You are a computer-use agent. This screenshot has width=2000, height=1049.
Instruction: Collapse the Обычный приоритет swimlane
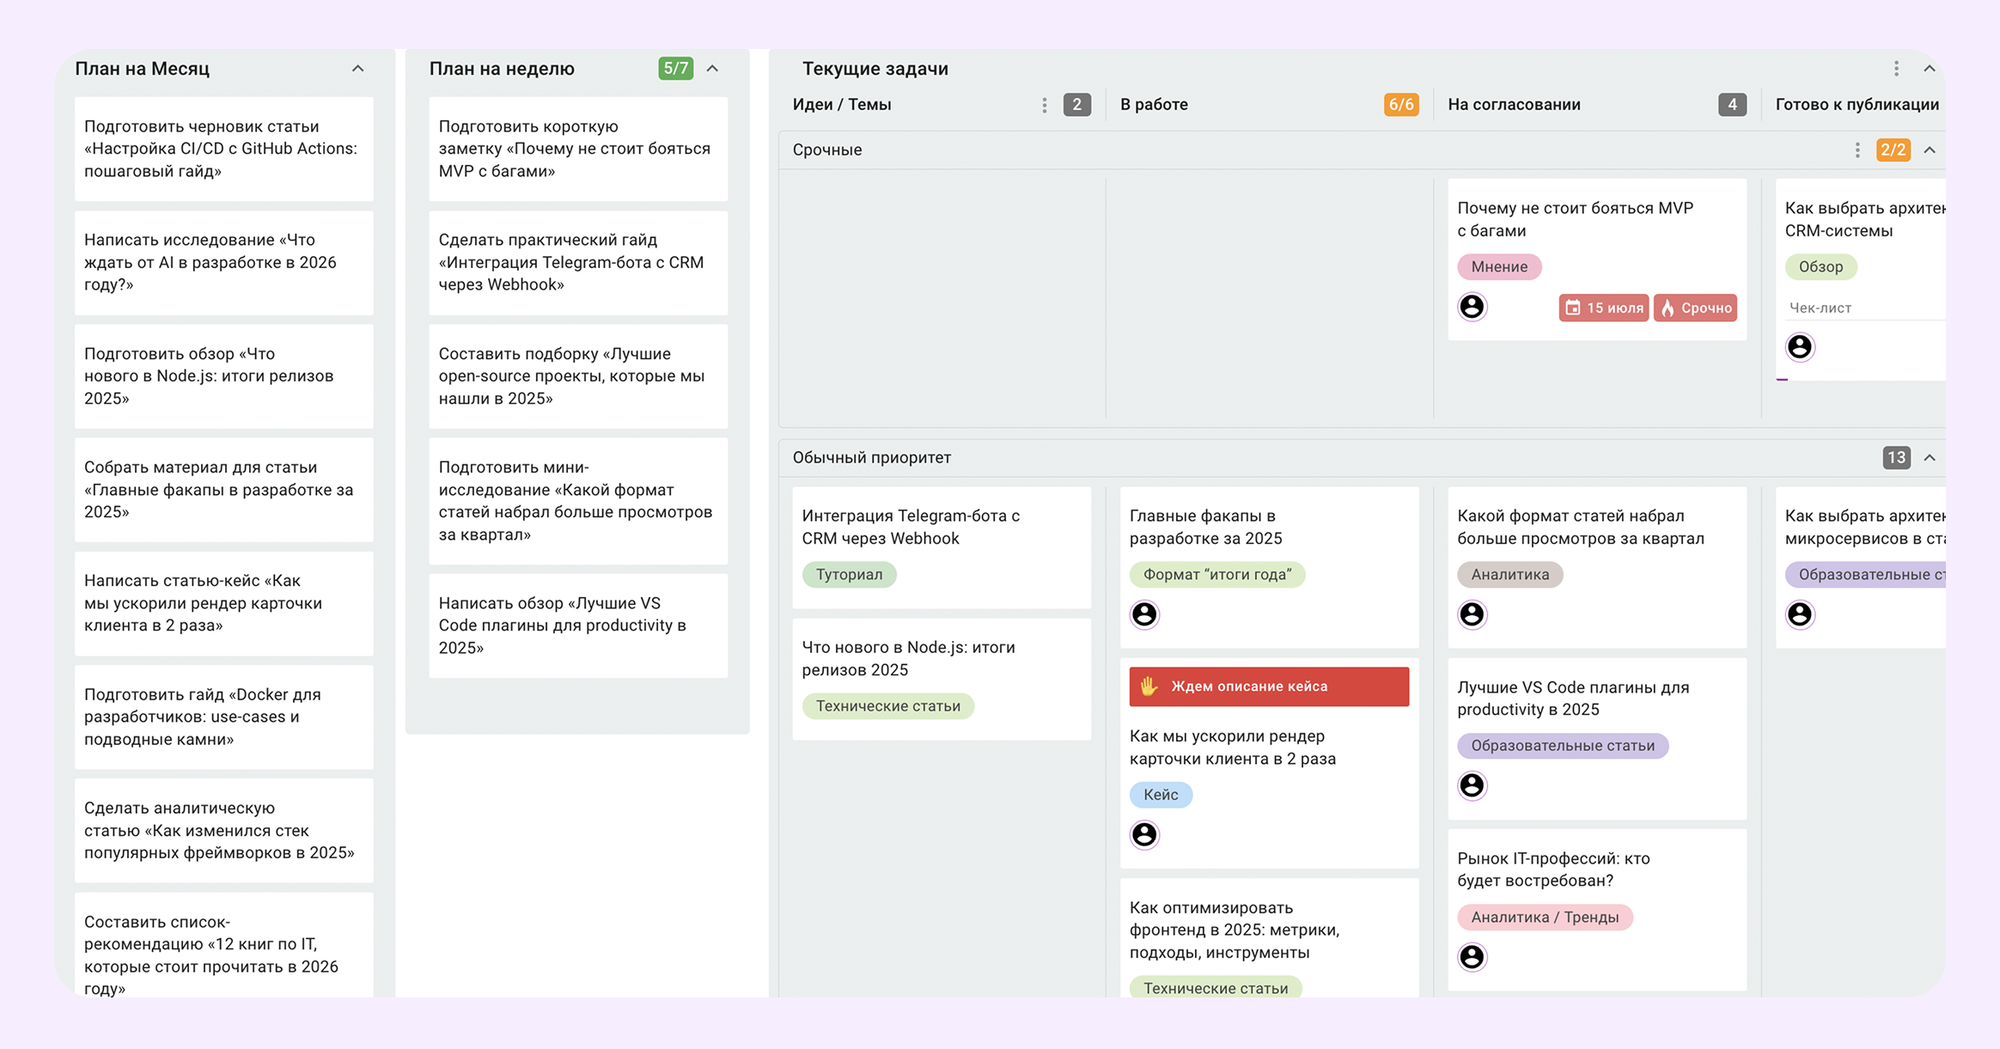1930,458
